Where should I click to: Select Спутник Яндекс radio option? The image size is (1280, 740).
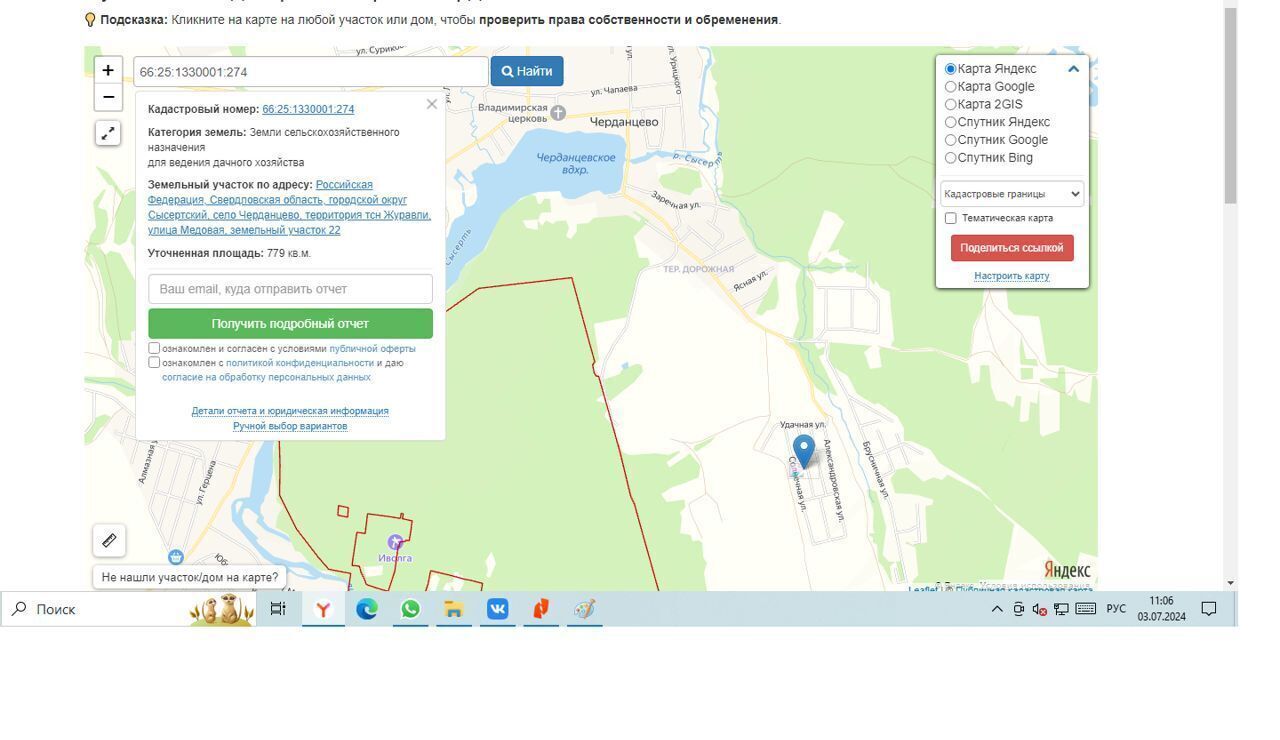pos(951,122)
